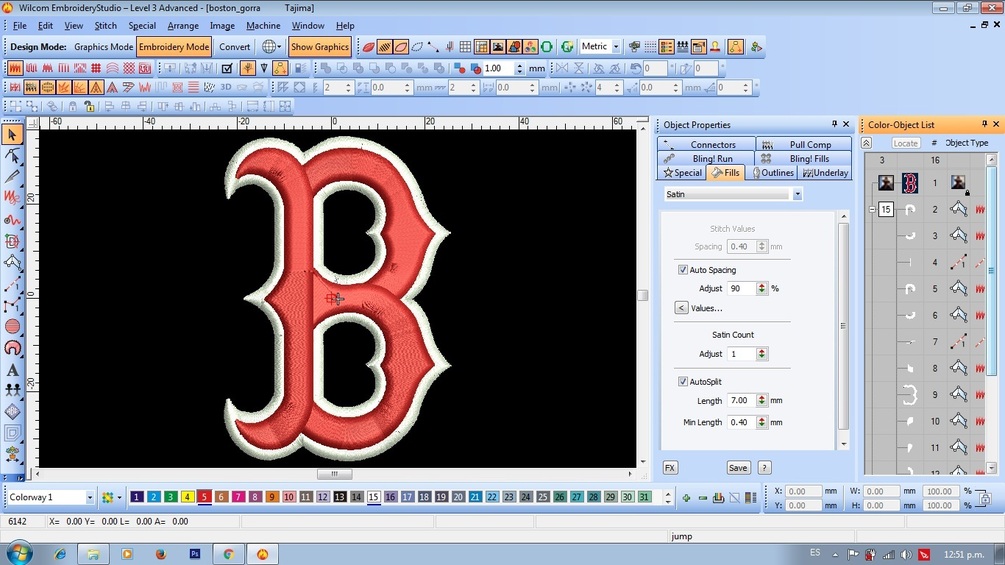Select white color swatch 15
Screen dimensions: 1005x565
click(374, 497)
